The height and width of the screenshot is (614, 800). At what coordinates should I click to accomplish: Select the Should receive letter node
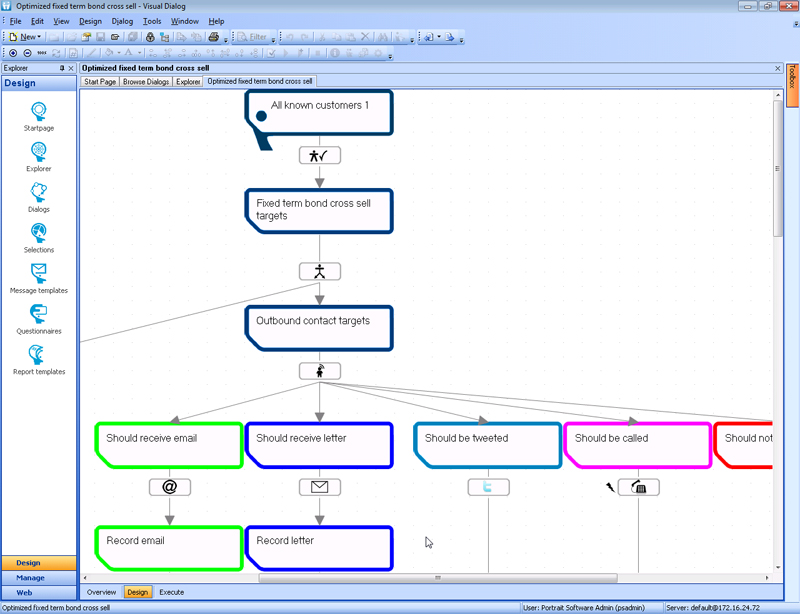tap(319, 445)
